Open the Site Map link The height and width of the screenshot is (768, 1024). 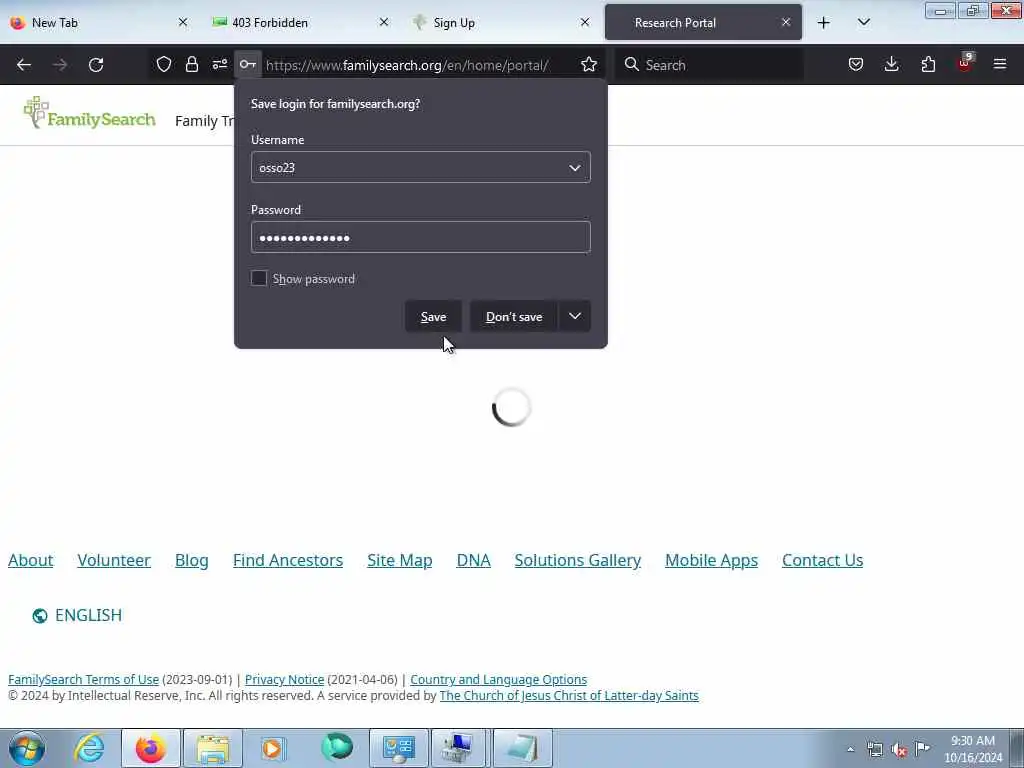[400, 560]
